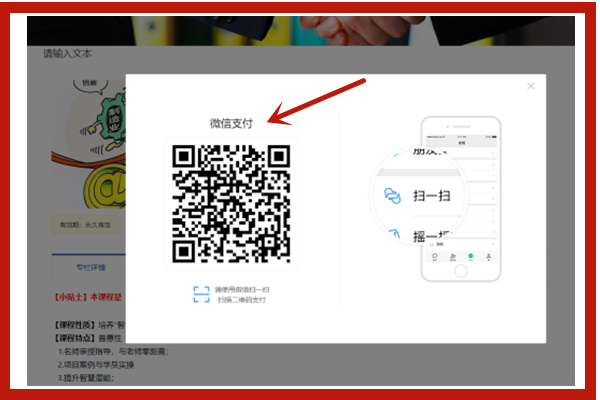Click the phone scan illustration
600x400 pixels.
435,199
